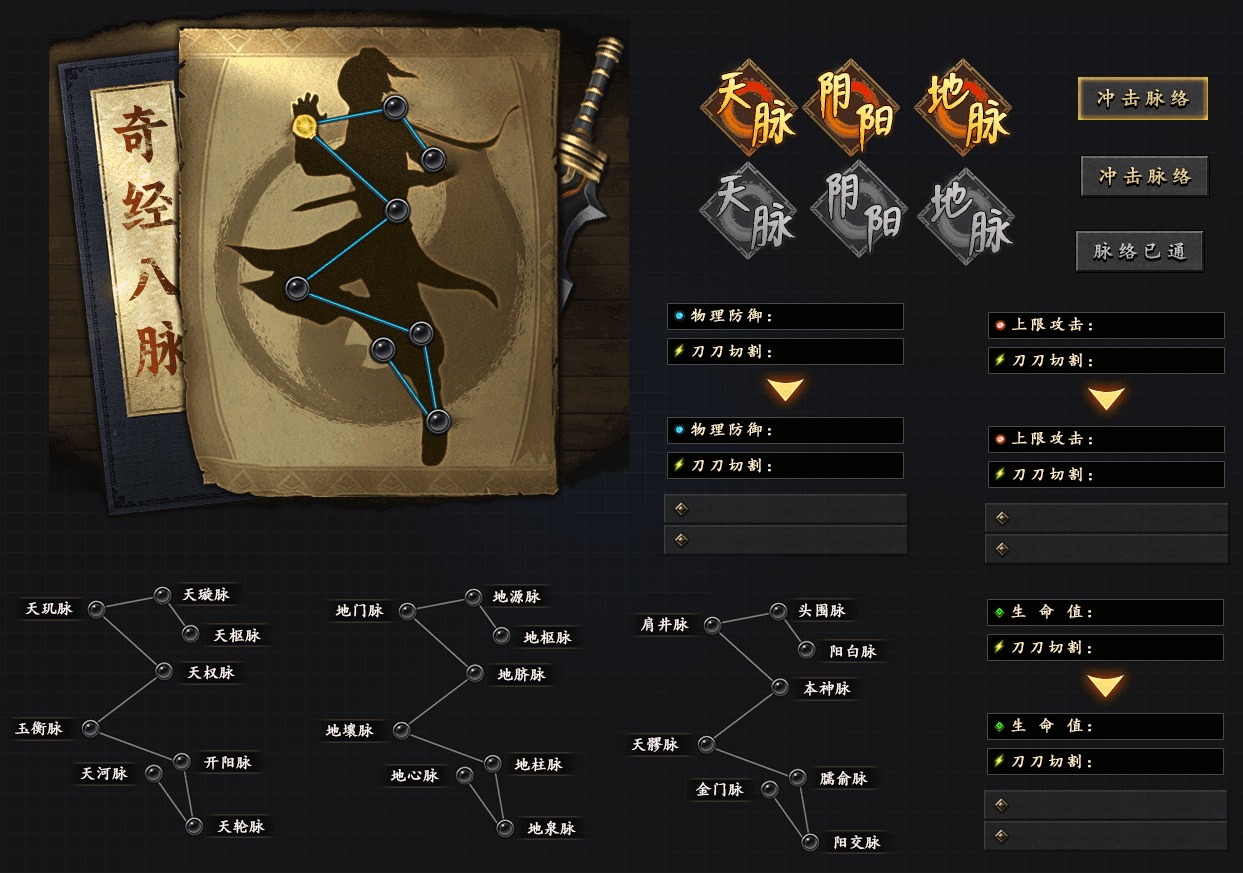Select the highlighted 地脉 diamond emblem
Screen dimensions: 1243x873
coord(963,107)
